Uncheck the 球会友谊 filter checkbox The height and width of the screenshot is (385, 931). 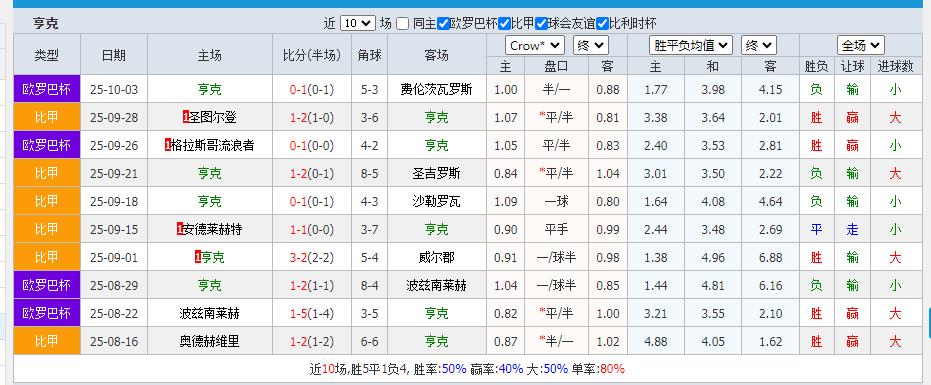tap(541, 24)
